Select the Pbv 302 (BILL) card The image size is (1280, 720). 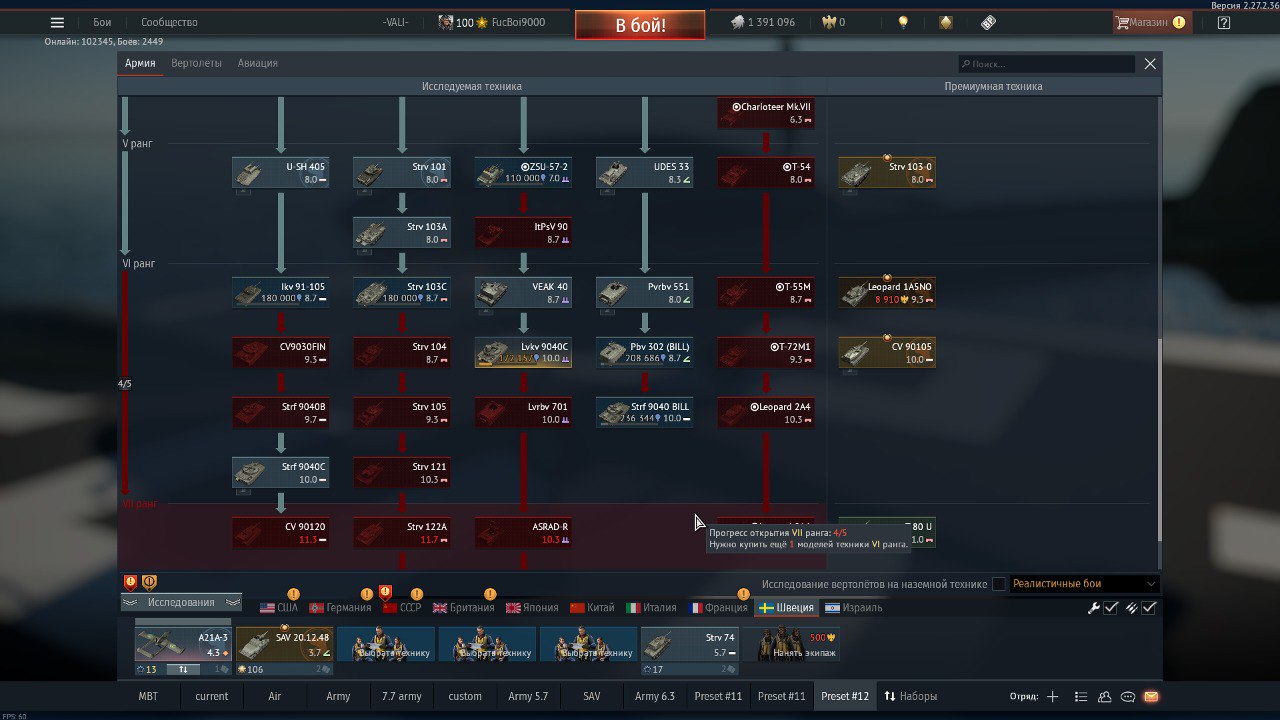click(x=644, y=353)
